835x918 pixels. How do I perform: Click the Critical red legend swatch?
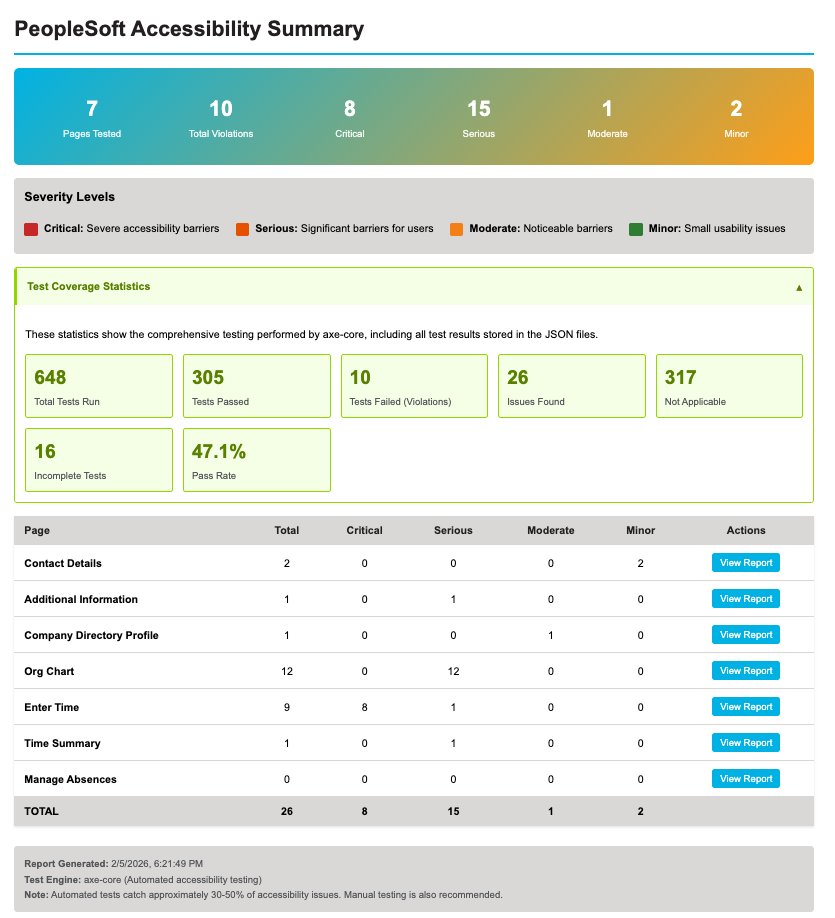[30, 228]
